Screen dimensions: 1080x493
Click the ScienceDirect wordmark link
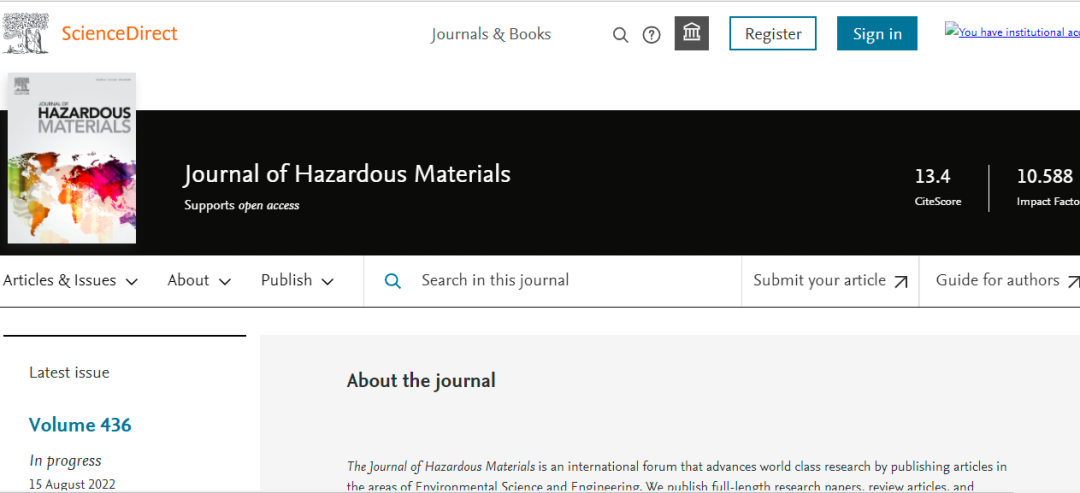119,33
